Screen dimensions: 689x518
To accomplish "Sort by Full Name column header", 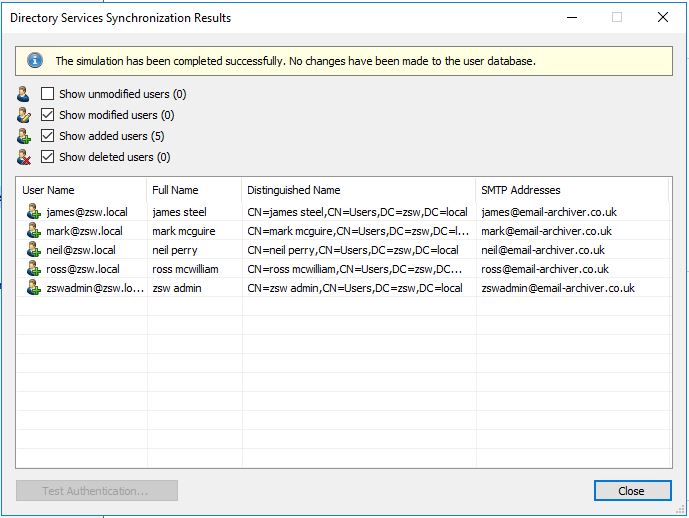I will pos(194,190).
